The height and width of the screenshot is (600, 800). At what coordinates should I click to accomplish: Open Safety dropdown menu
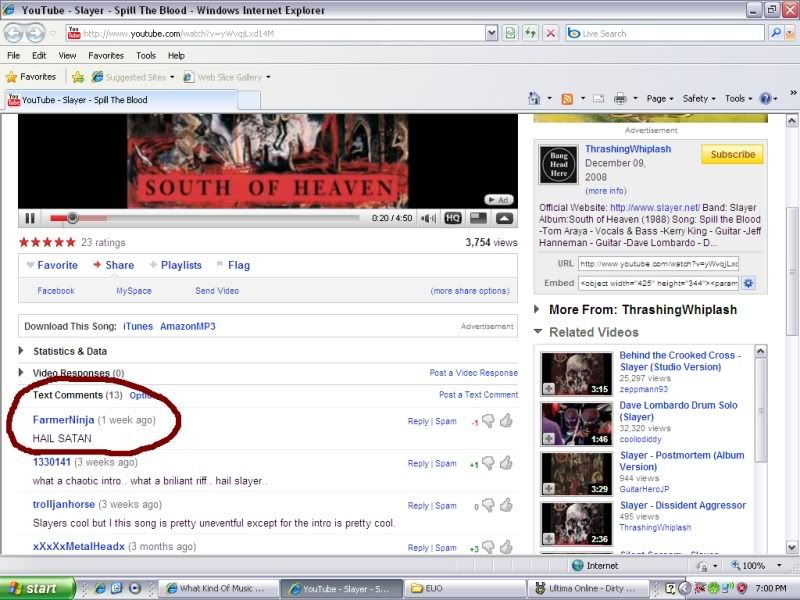point(699,98)
